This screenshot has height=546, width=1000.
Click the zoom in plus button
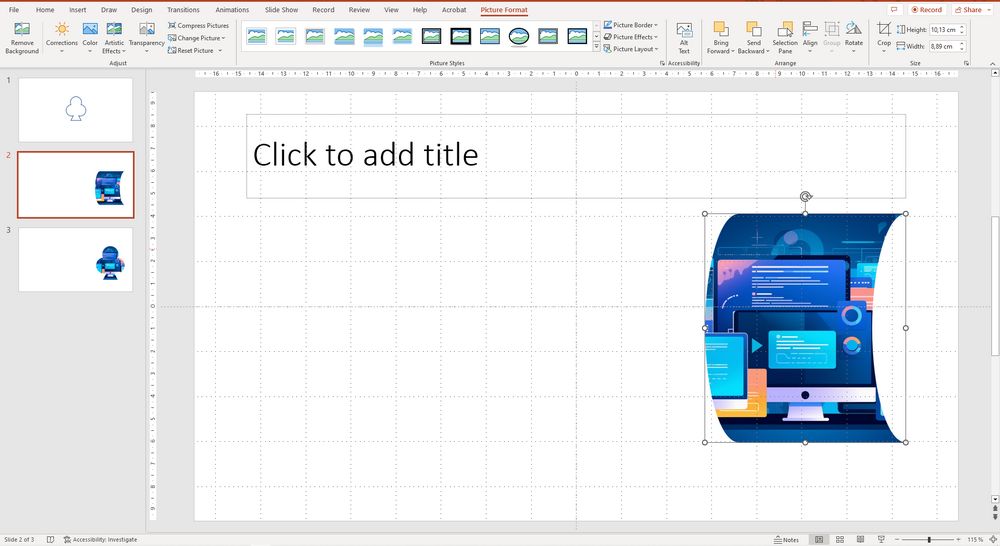tap(958, 540)
